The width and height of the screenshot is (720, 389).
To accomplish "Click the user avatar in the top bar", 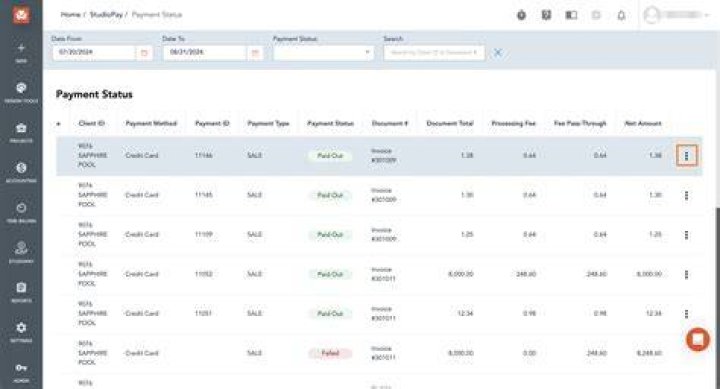I will [652, 15].
